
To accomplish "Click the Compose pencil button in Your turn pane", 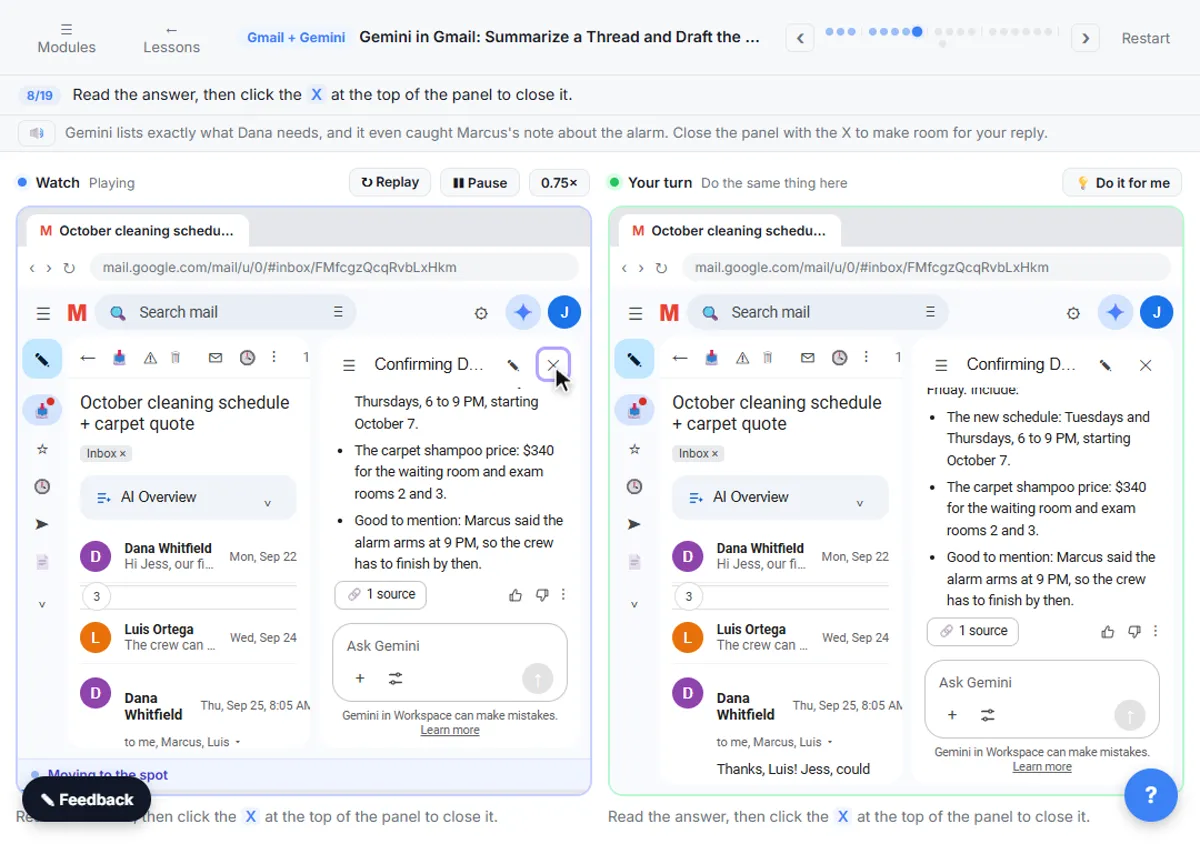I will click(x=634, y=358).
